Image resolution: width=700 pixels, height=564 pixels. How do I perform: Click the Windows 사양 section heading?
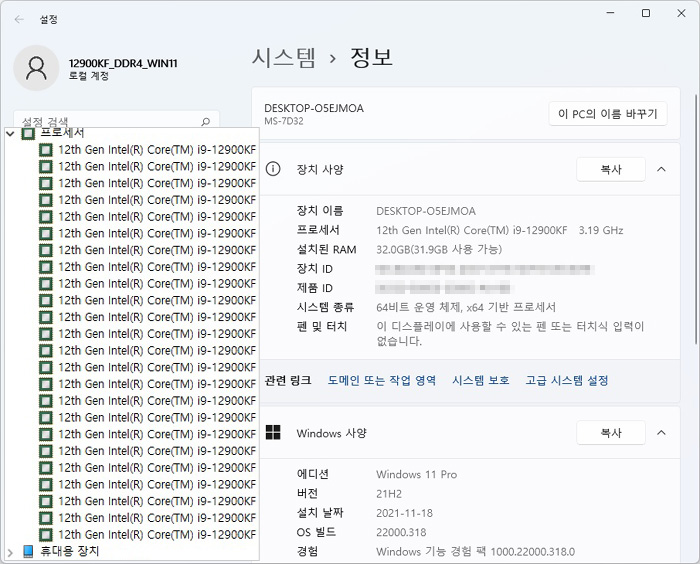tap(332, 433)
